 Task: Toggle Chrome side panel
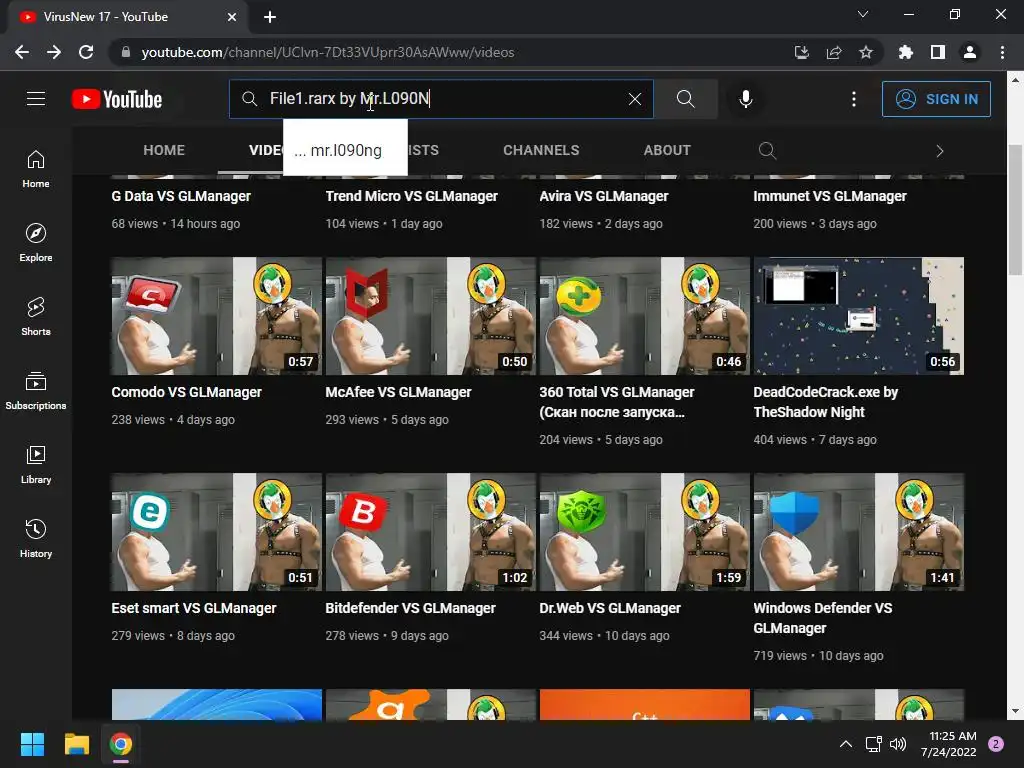(x=938, y=52)
